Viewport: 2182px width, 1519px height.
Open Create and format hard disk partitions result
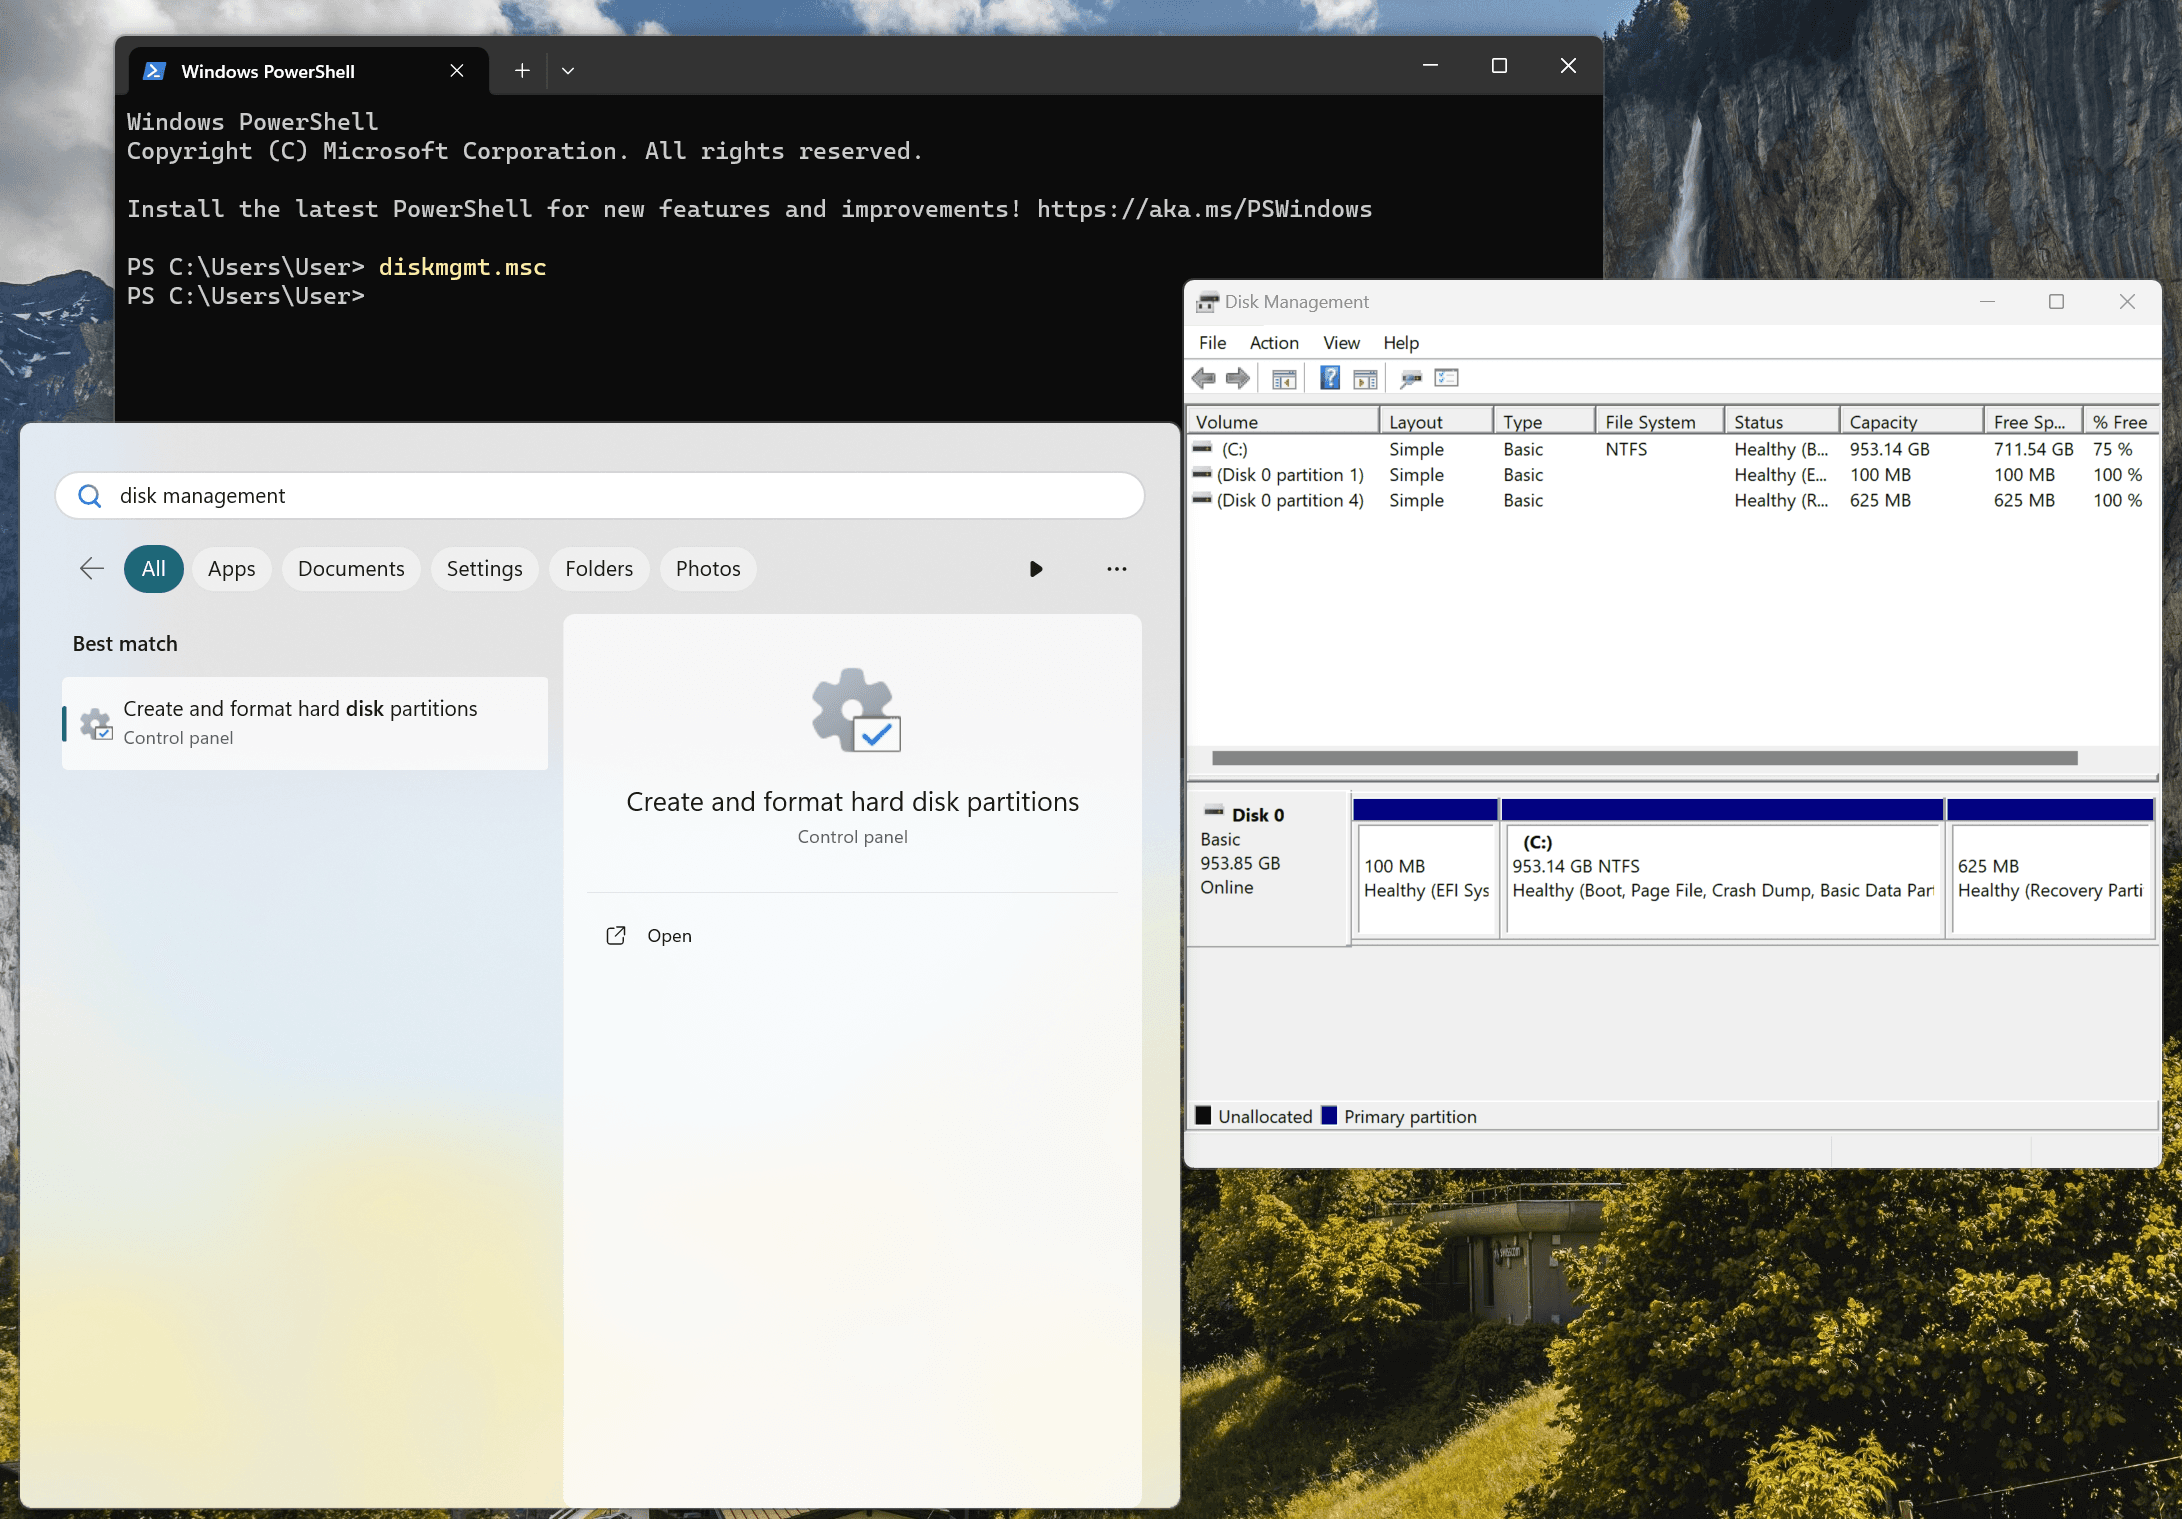(x=305, y=723)
